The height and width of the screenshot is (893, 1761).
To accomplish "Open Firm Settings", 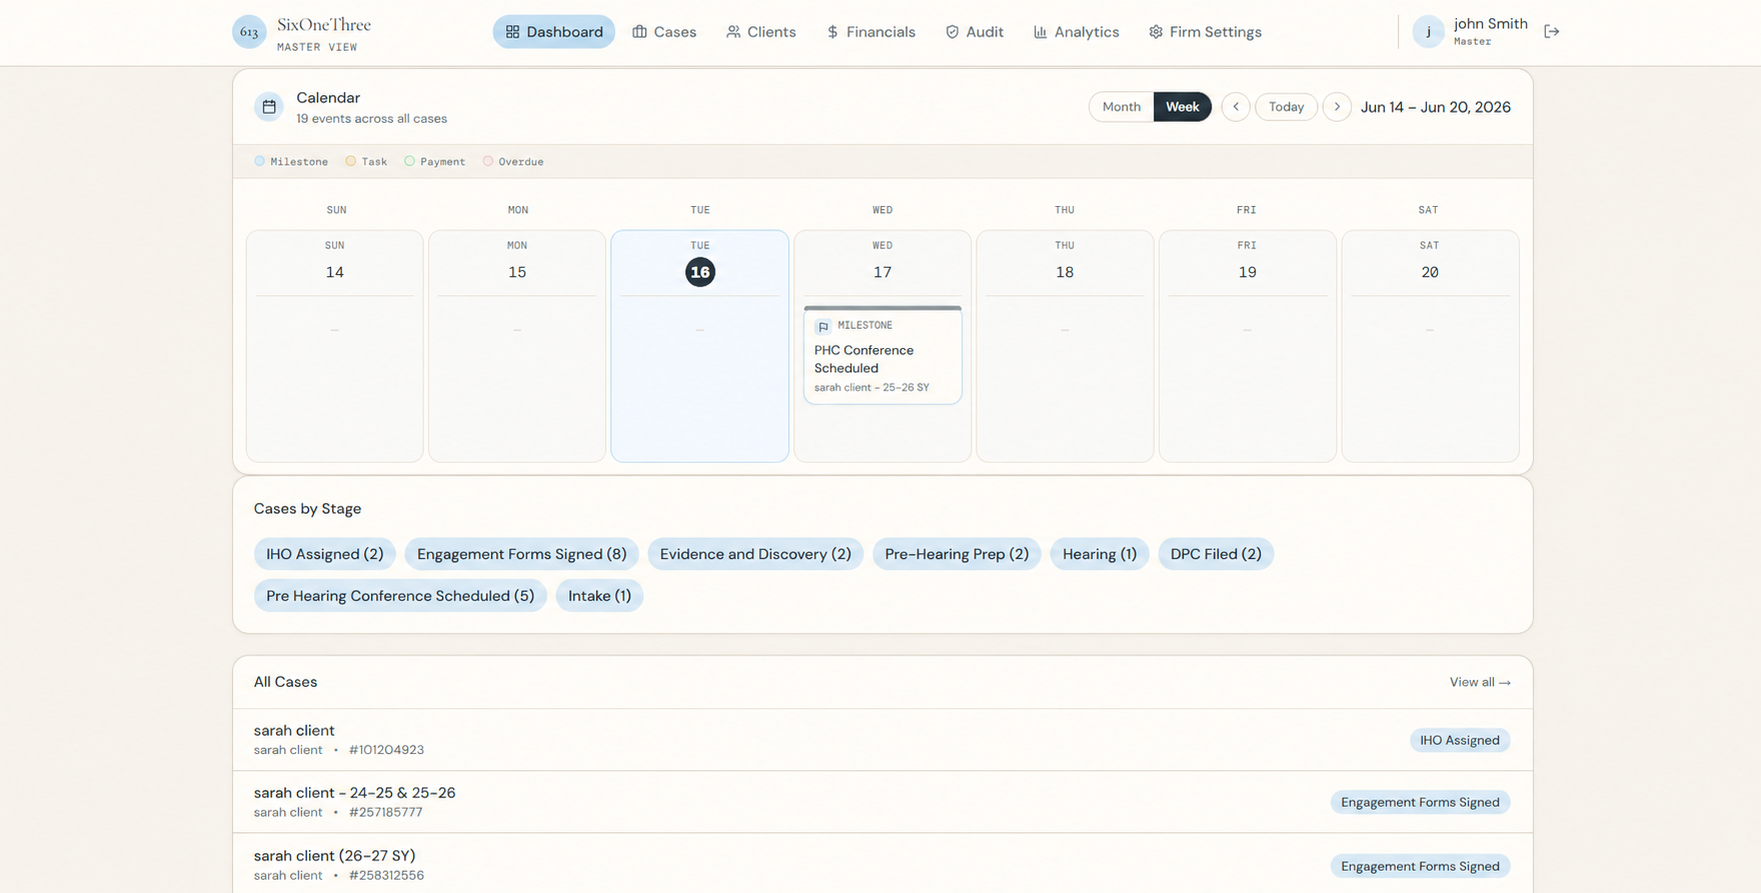I will (x=1205, y=32).
